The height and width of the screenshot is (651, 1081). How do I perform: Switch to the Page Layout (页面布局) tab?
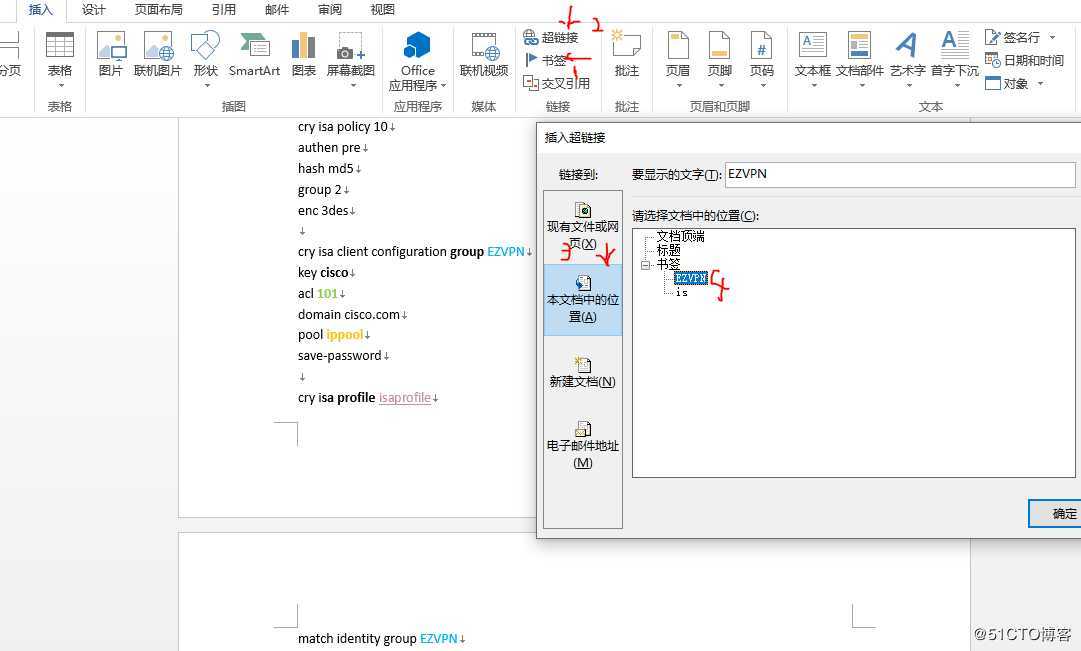(x=159, y=10)
